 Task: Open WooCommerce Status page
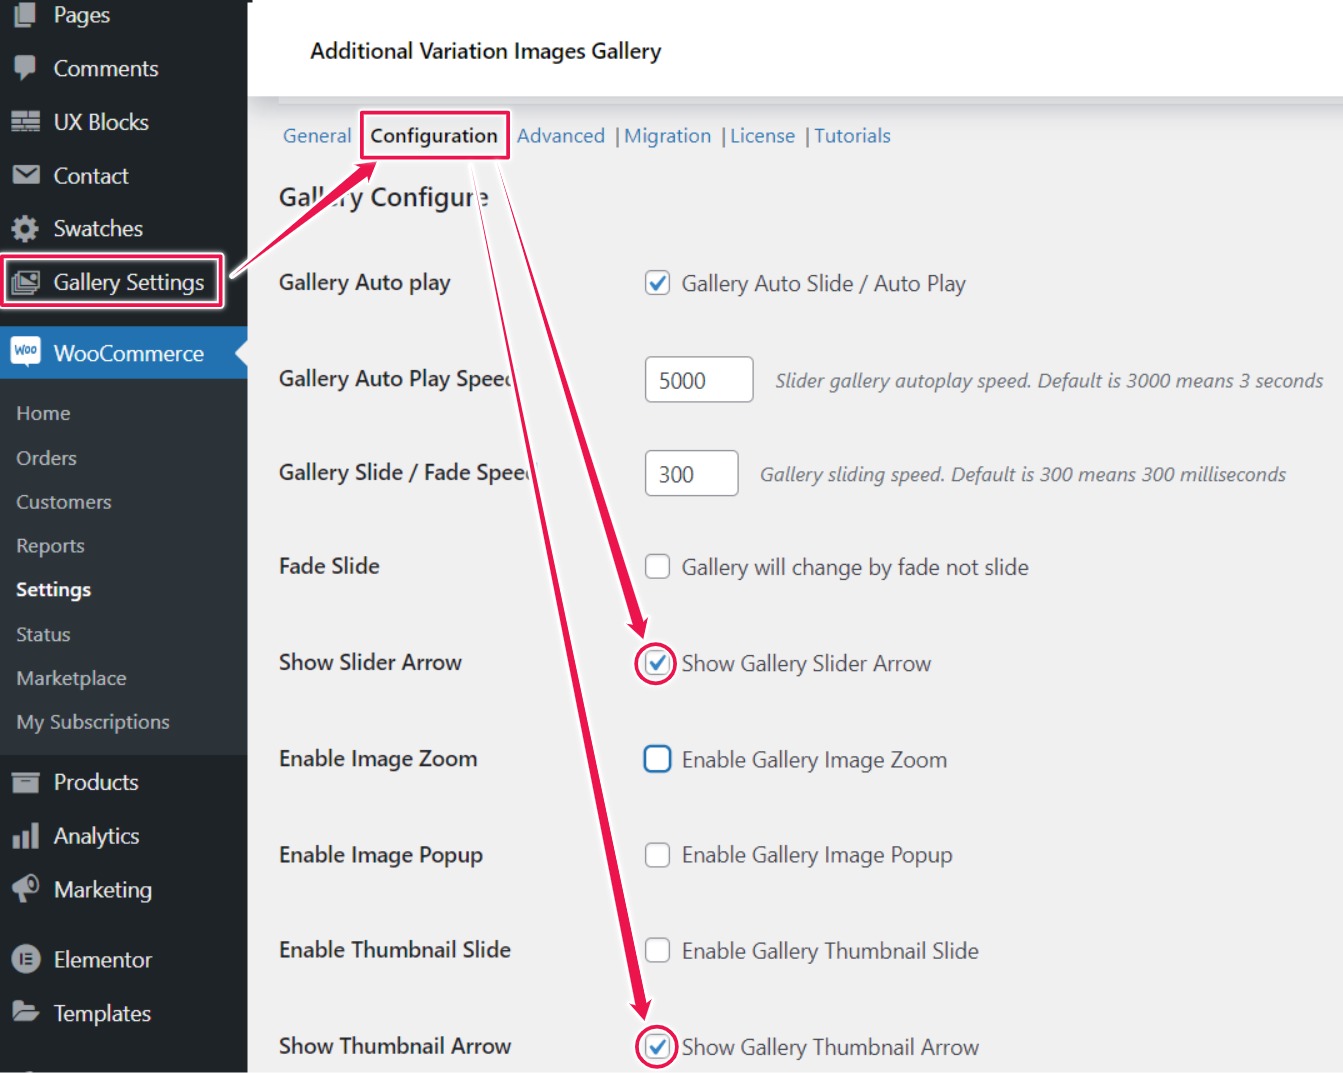coord(43,634)
